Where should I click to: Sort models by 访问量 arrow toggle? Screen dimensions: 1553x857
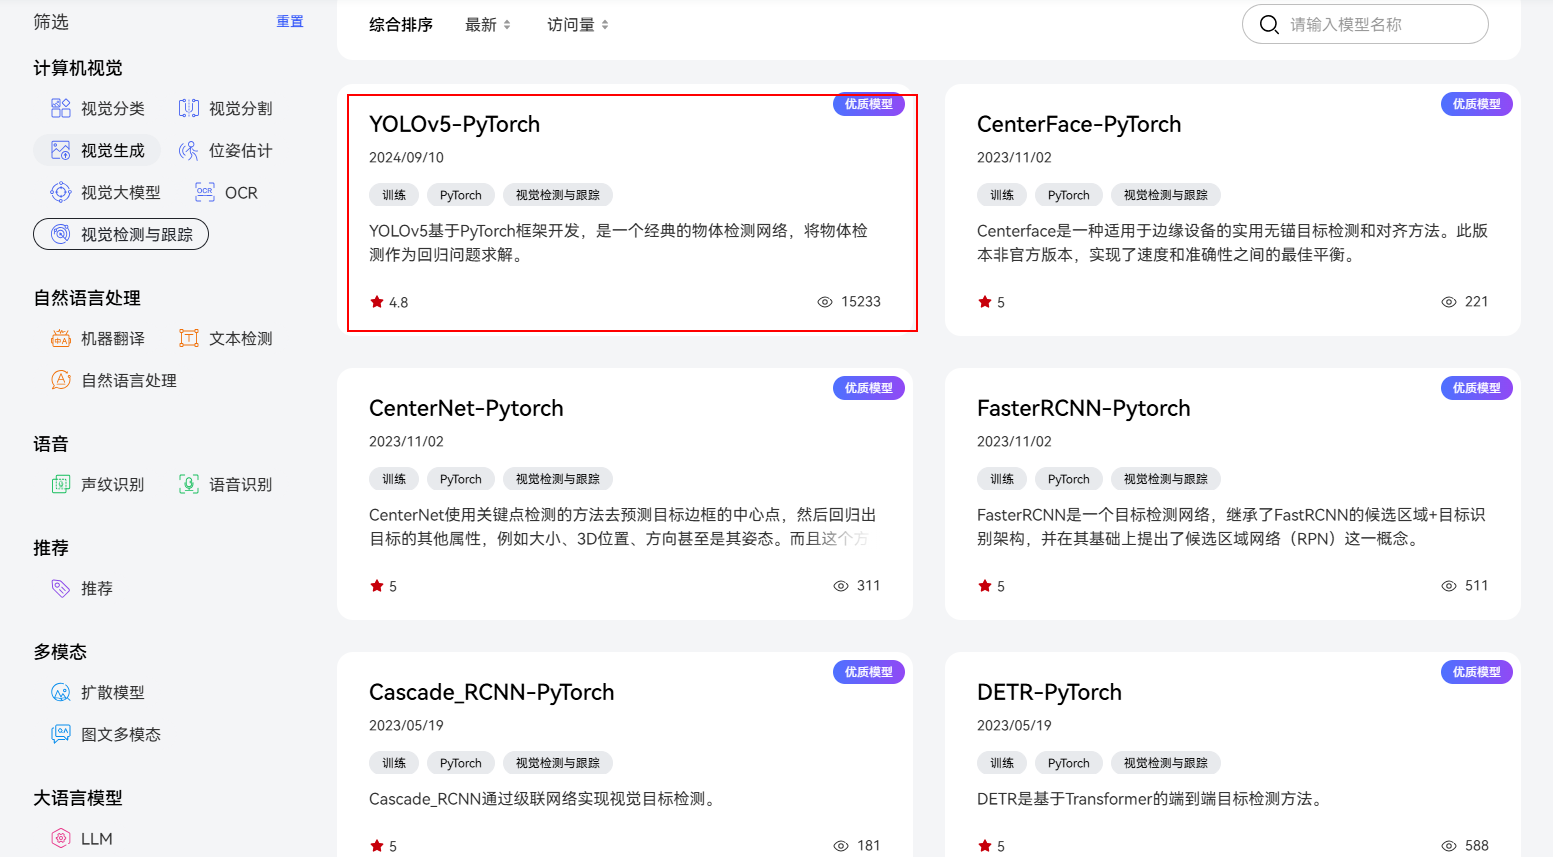point(605,24)
